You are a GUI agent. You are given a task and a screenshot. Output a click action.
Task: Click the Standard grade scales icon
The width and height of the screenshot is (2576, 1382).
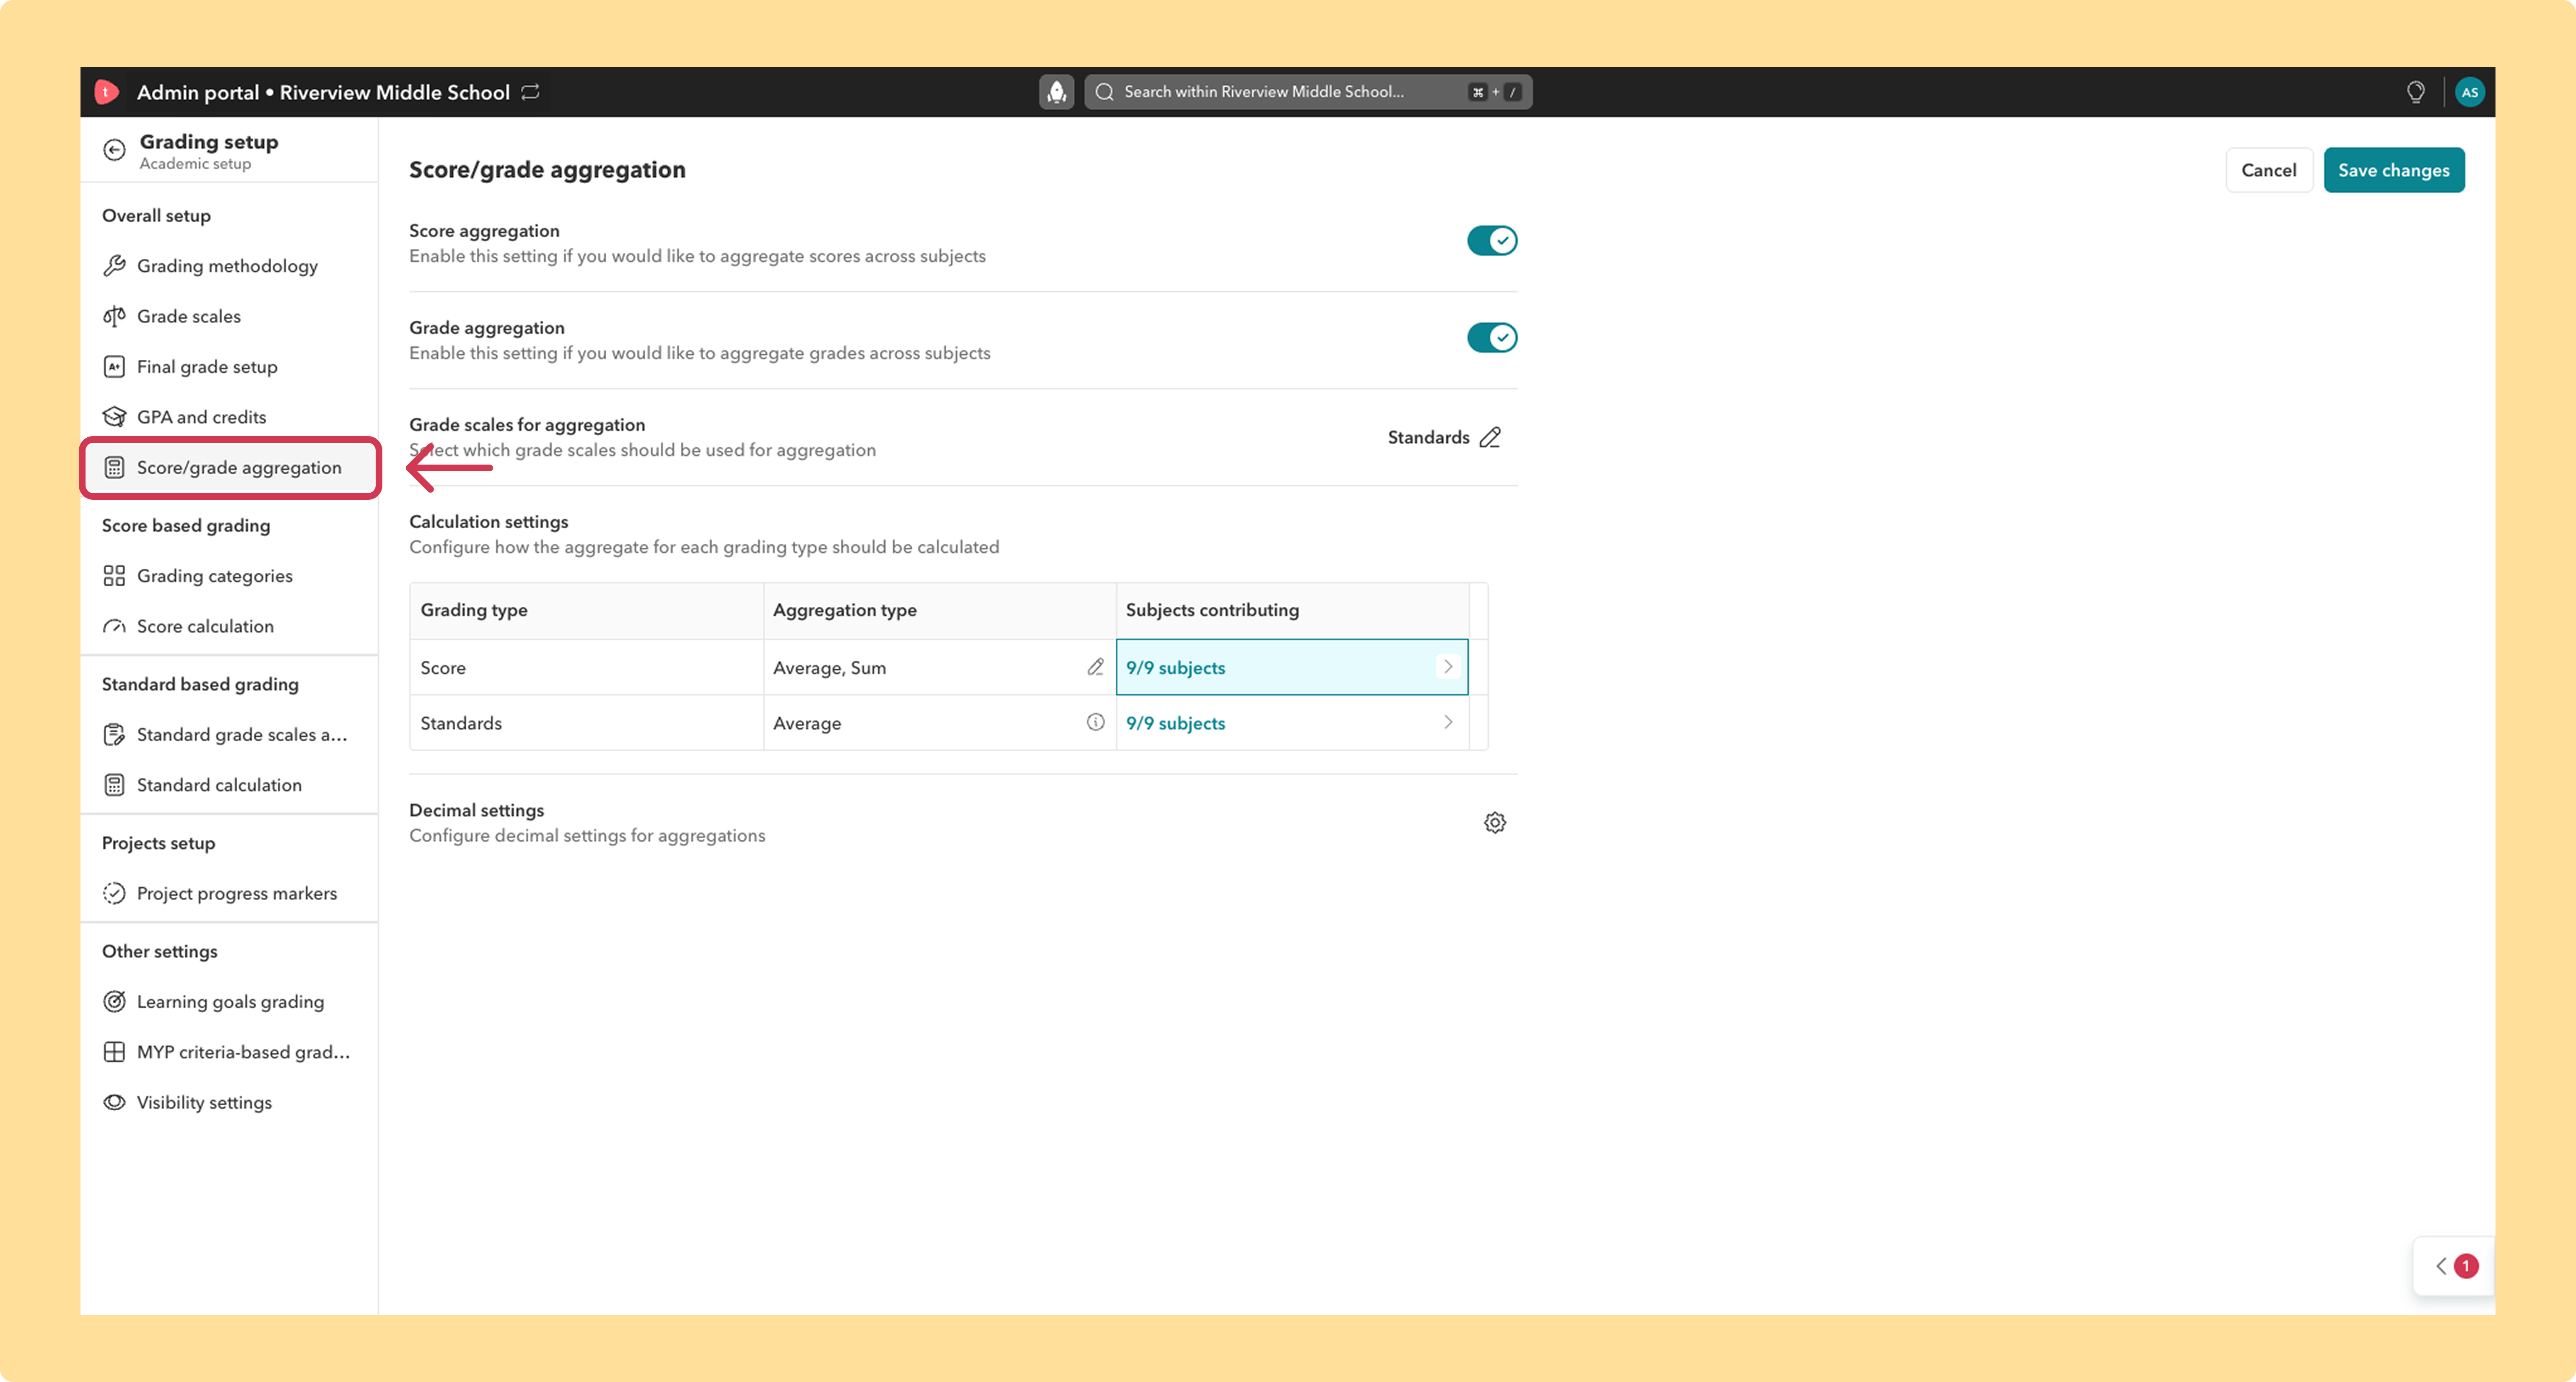[x=115, y=735]
